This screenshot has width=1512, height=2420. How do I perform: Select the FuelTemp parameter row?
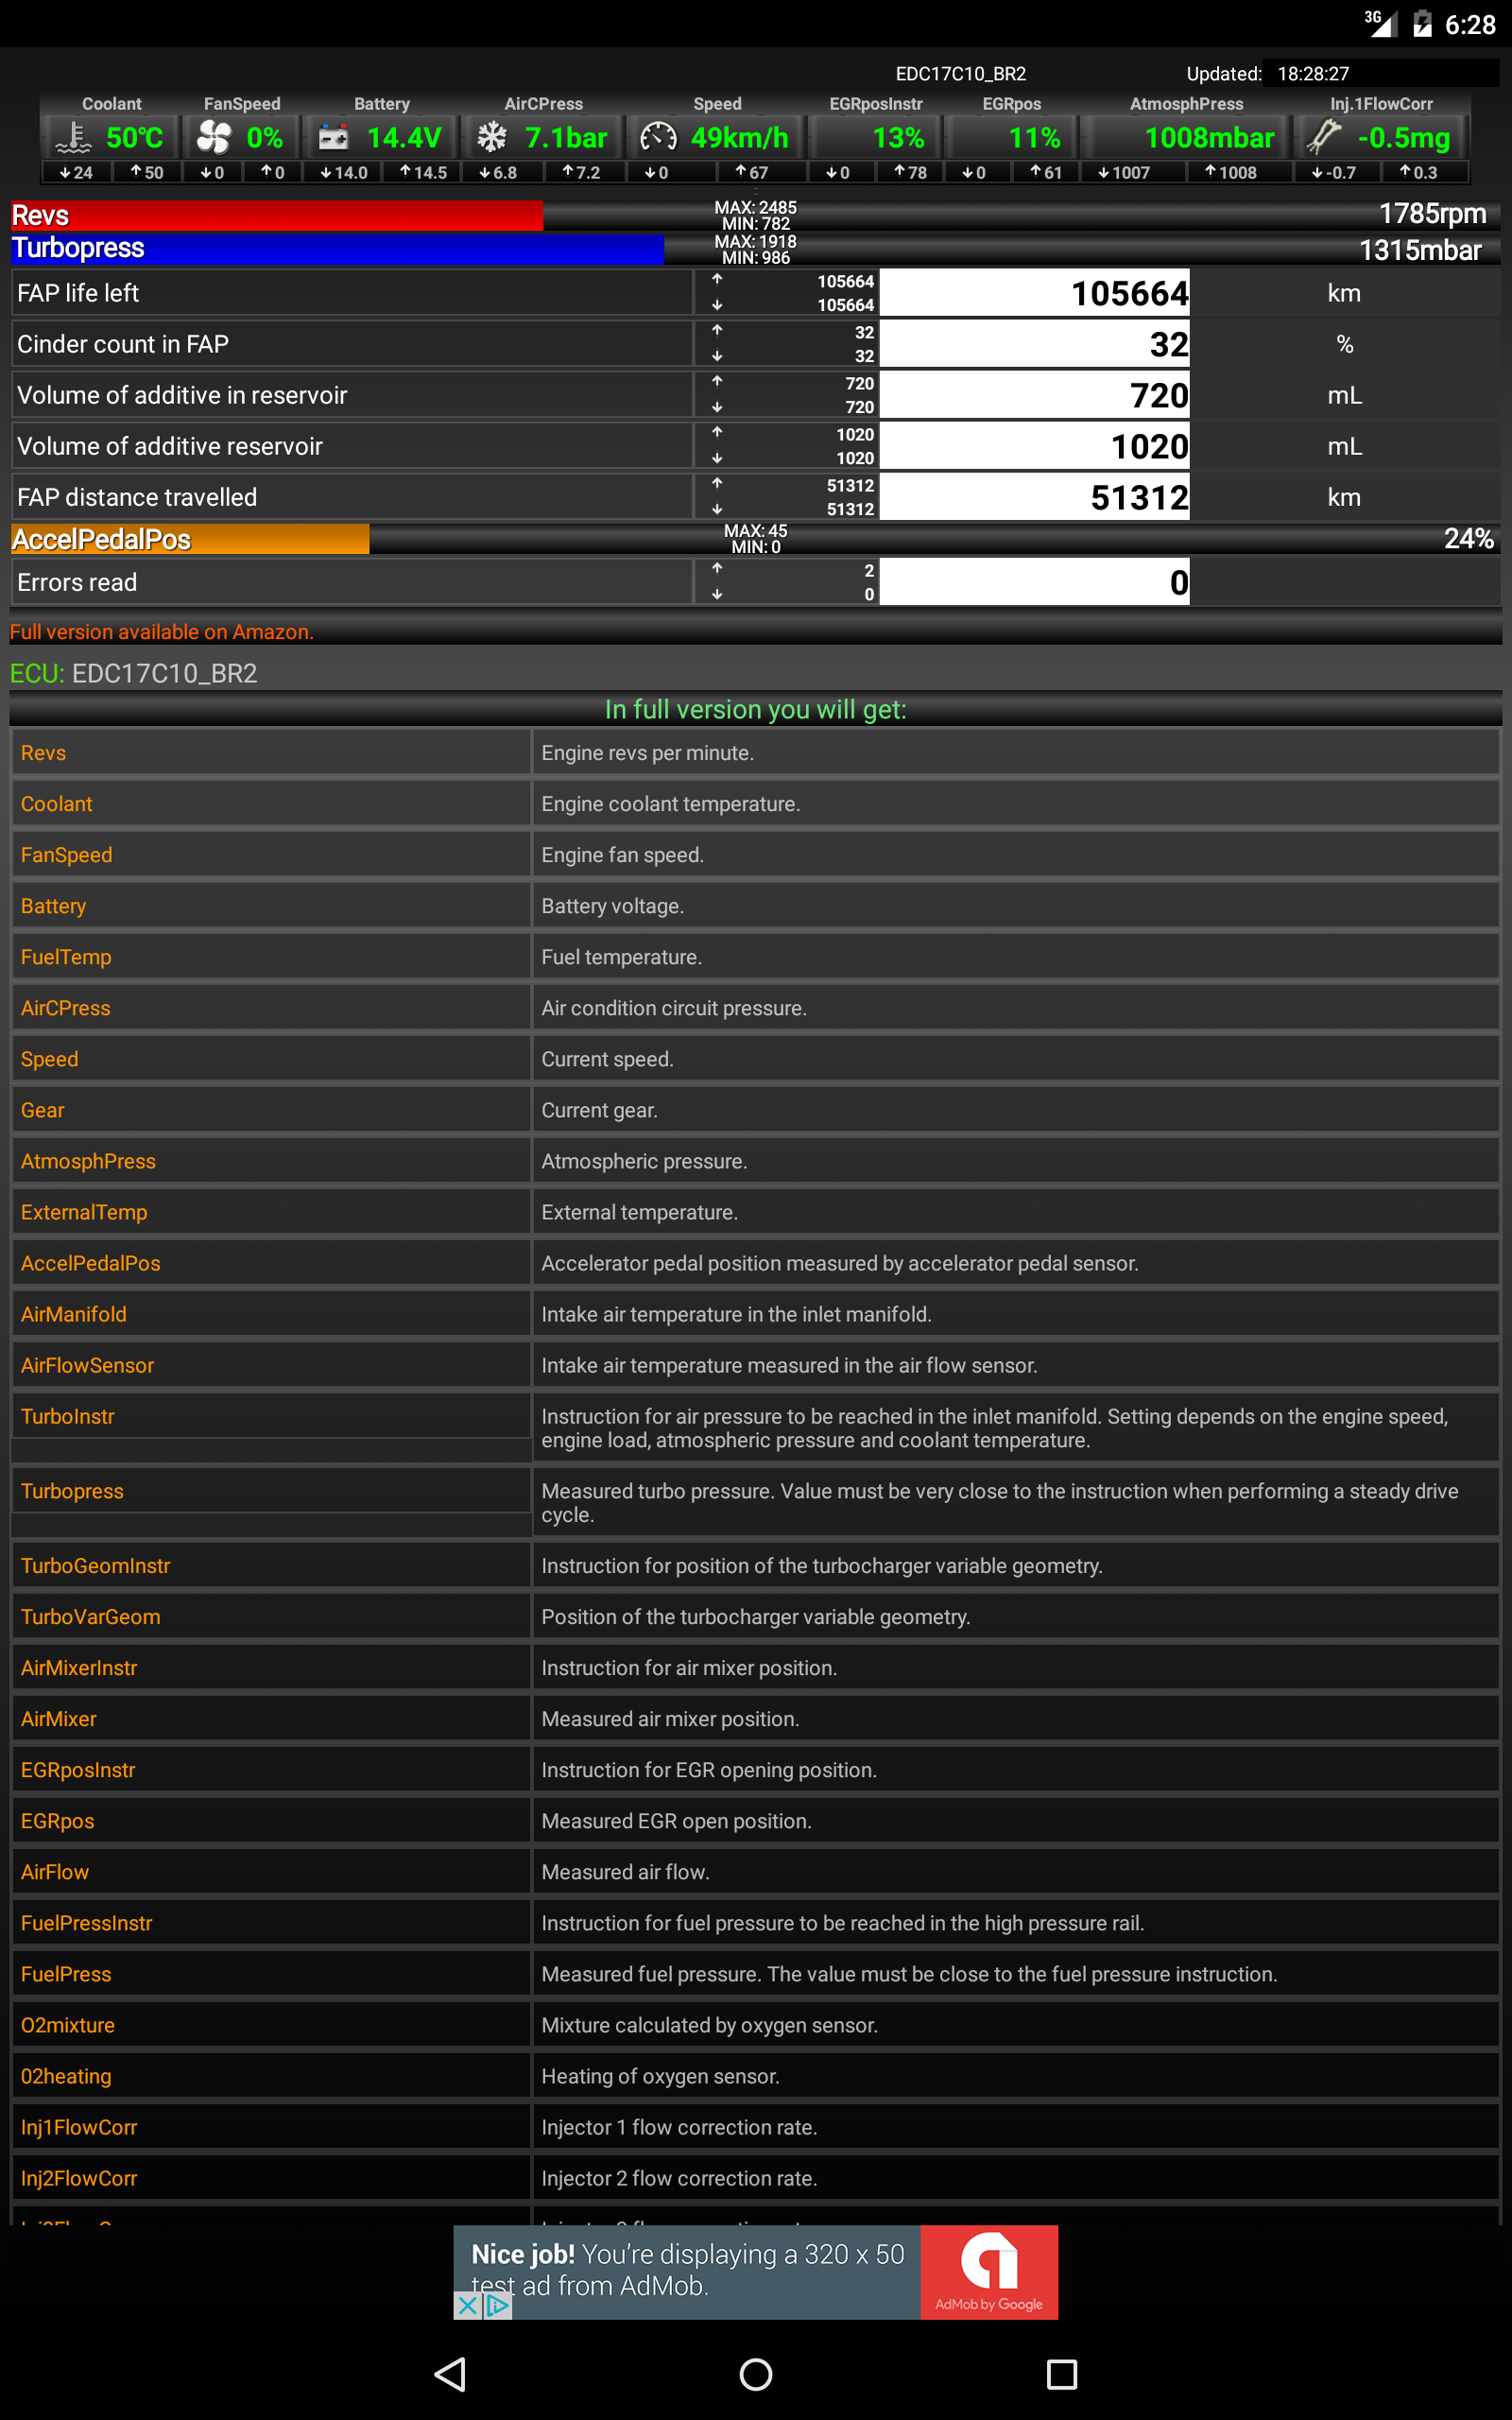point(756,957)
